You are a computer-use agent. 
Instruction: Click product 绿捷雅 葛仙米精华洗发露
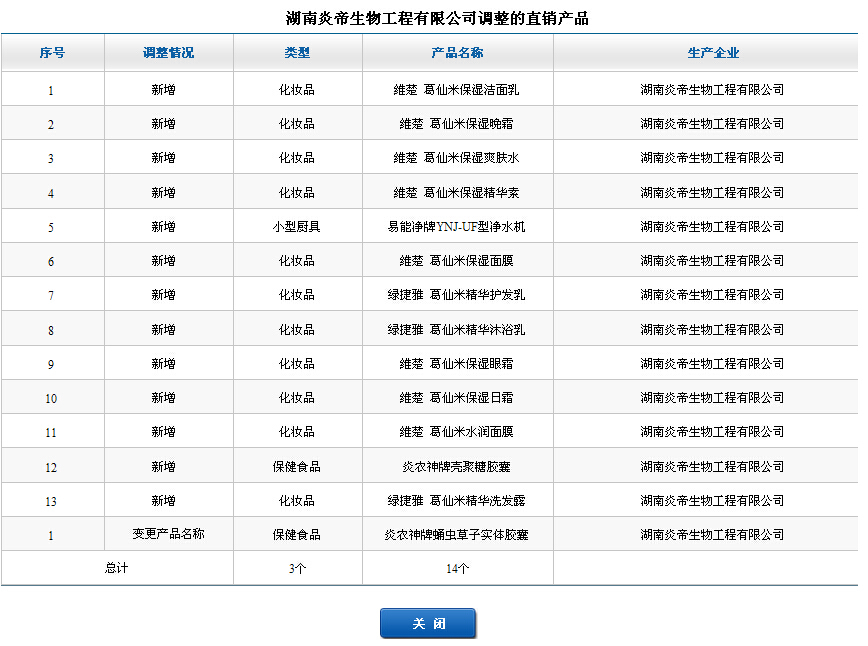click(456, 501)
